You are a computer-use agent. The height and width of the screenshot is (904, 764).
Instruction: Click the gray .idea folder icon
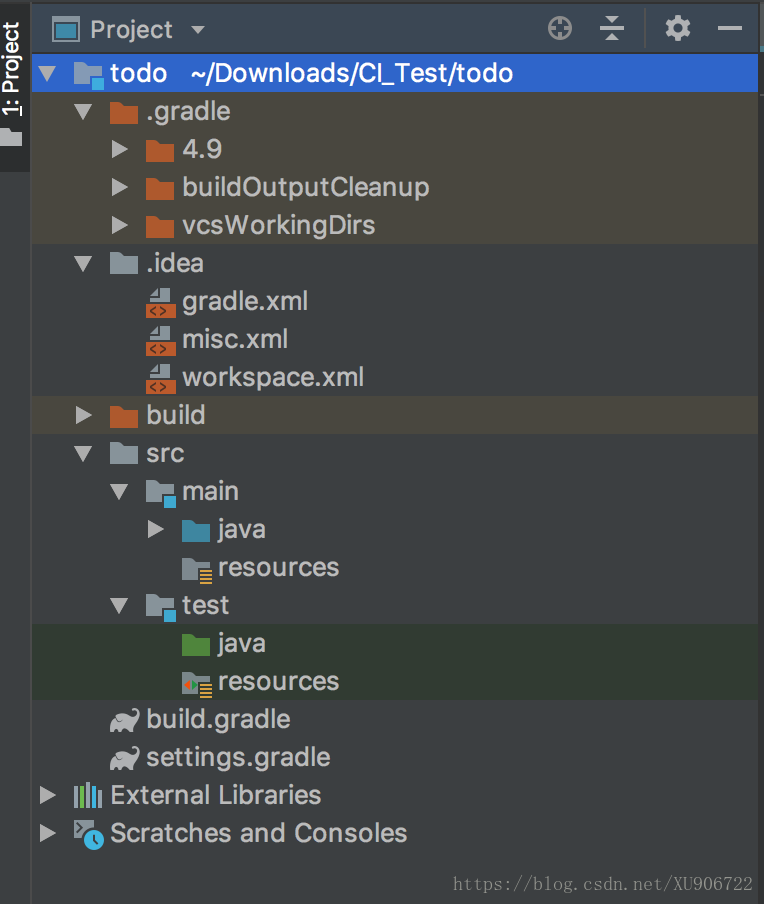tap(124, 263)
